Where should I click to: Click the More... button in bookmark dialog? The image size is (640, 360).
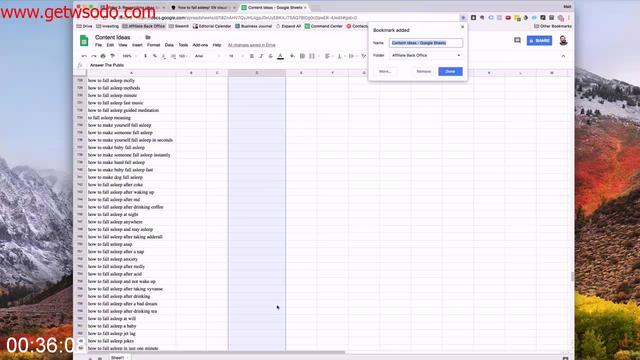point(385,71)
